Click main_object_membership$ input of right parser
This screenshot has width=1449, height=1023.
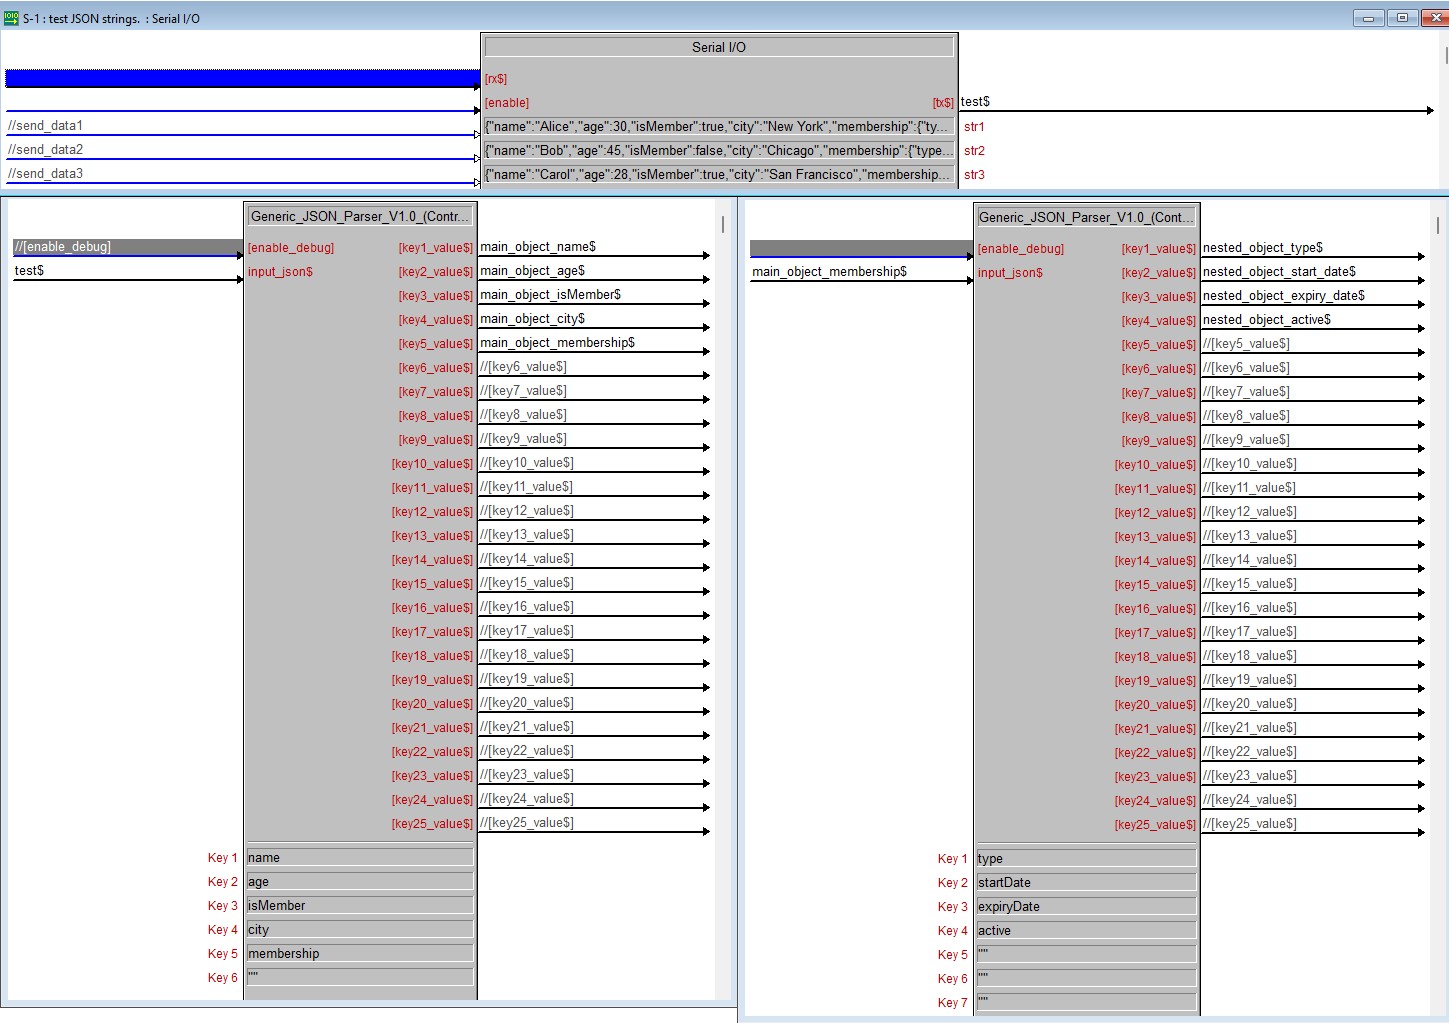point(829,272)
